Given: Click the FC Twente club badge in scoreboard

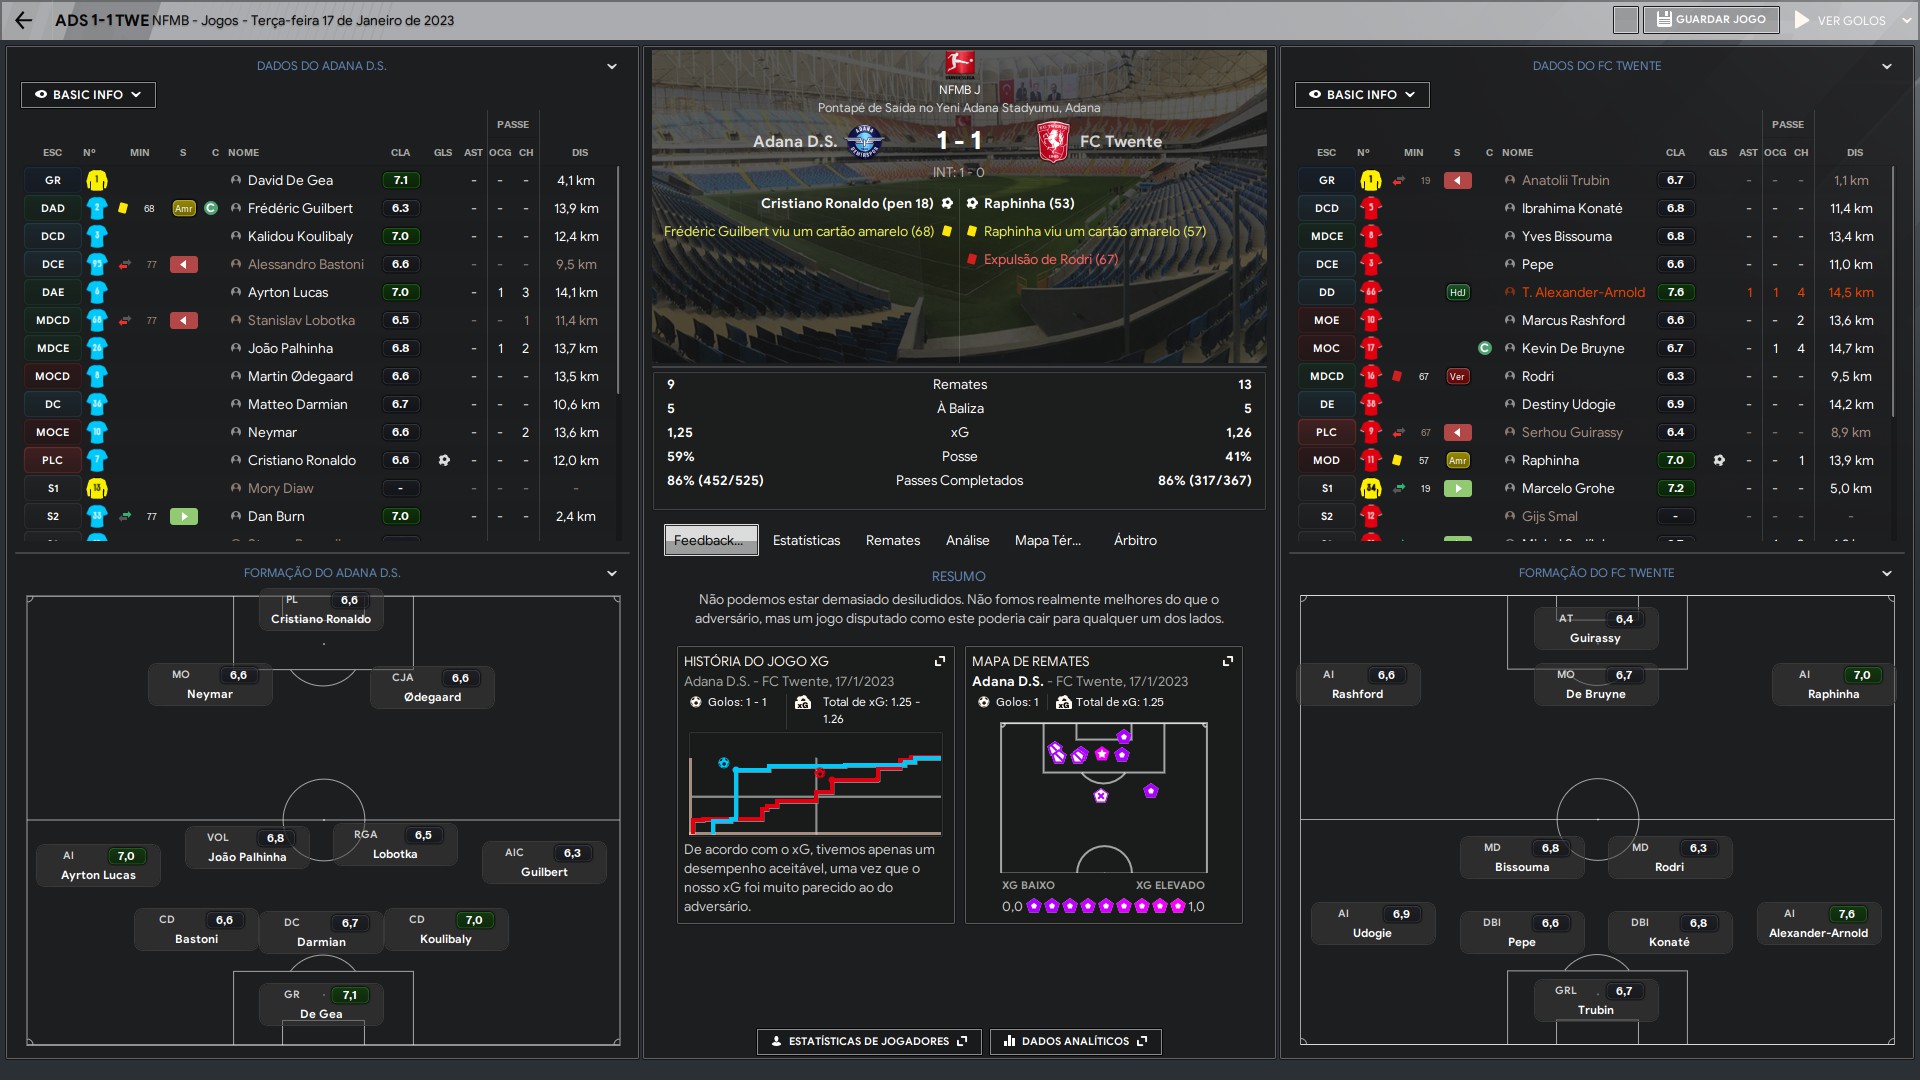Looking at the screenshot, I should pyautogui.click(x=1054, y=142).
